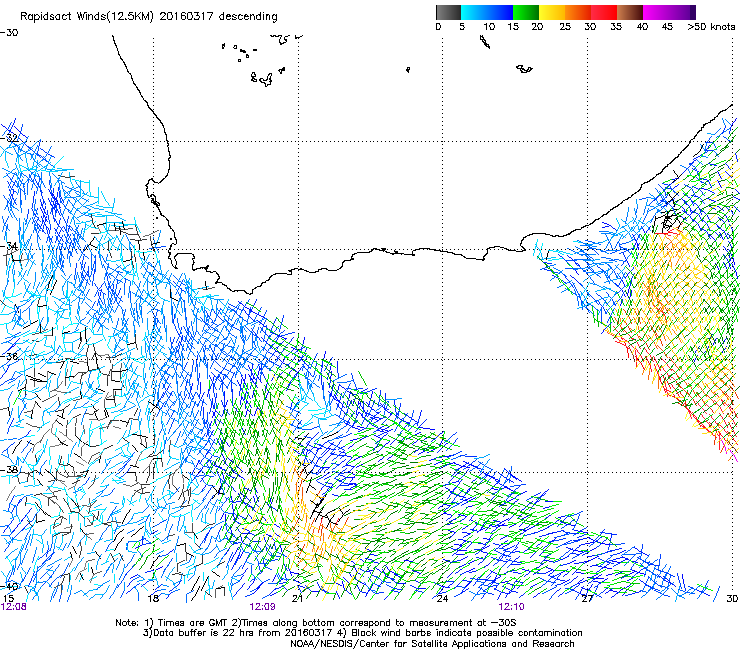This screenshot has height=650, width=740.
Task: Click the red 30-35 knots legend segment
Action: [604, 12]
